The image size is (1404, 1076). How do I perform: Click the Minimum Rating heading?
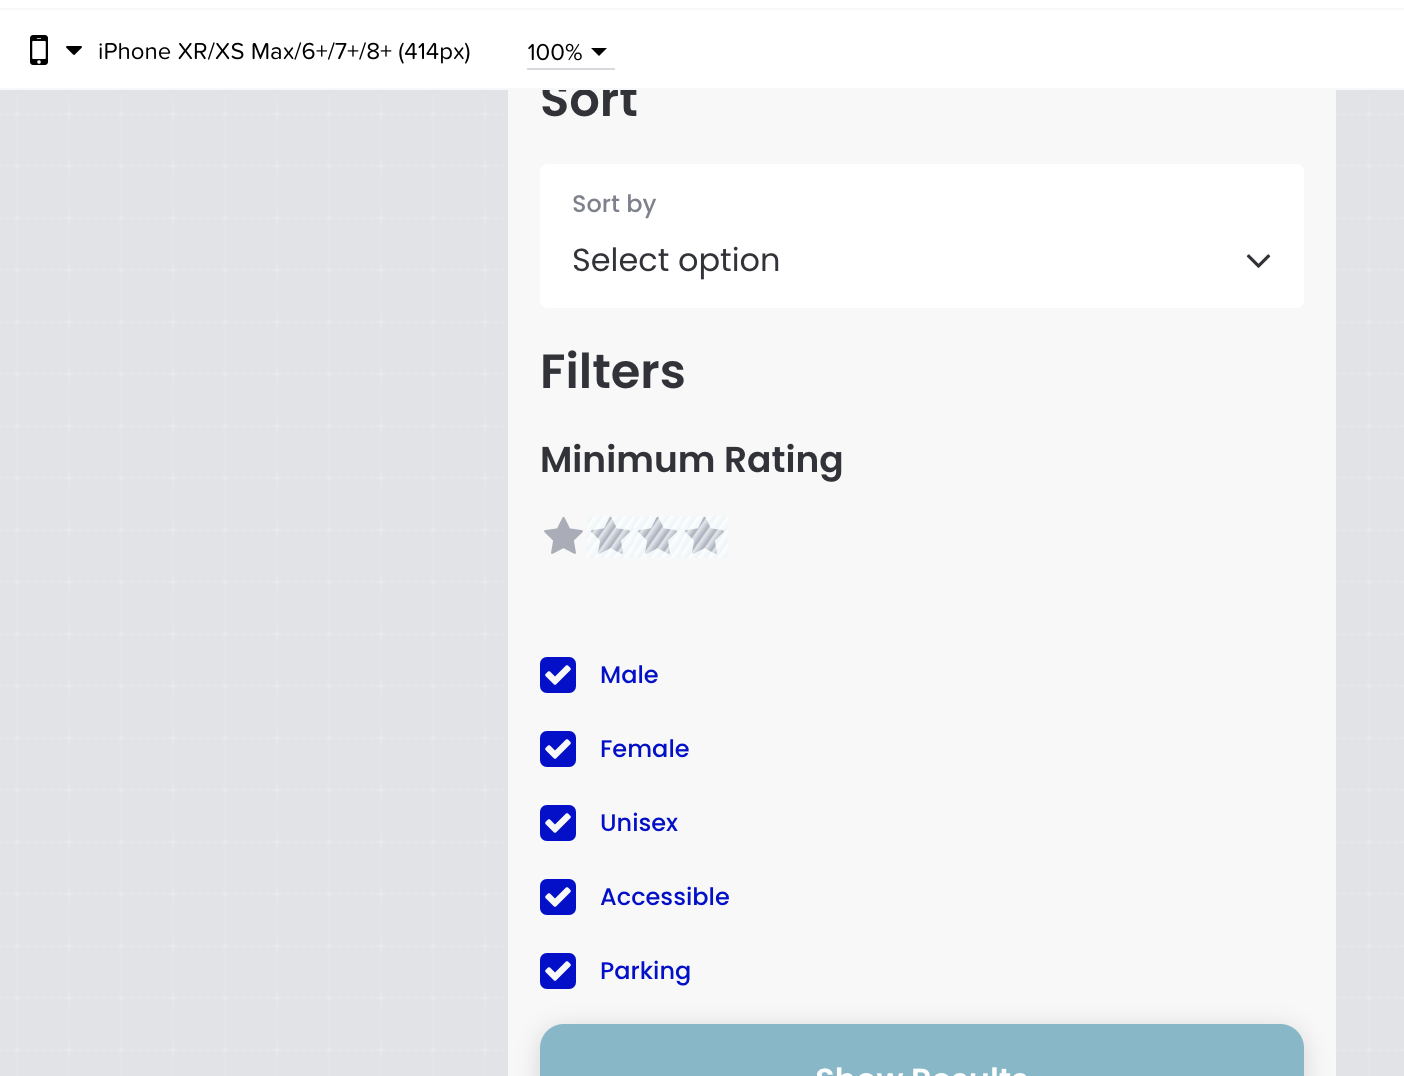click(x=692, y=460)
